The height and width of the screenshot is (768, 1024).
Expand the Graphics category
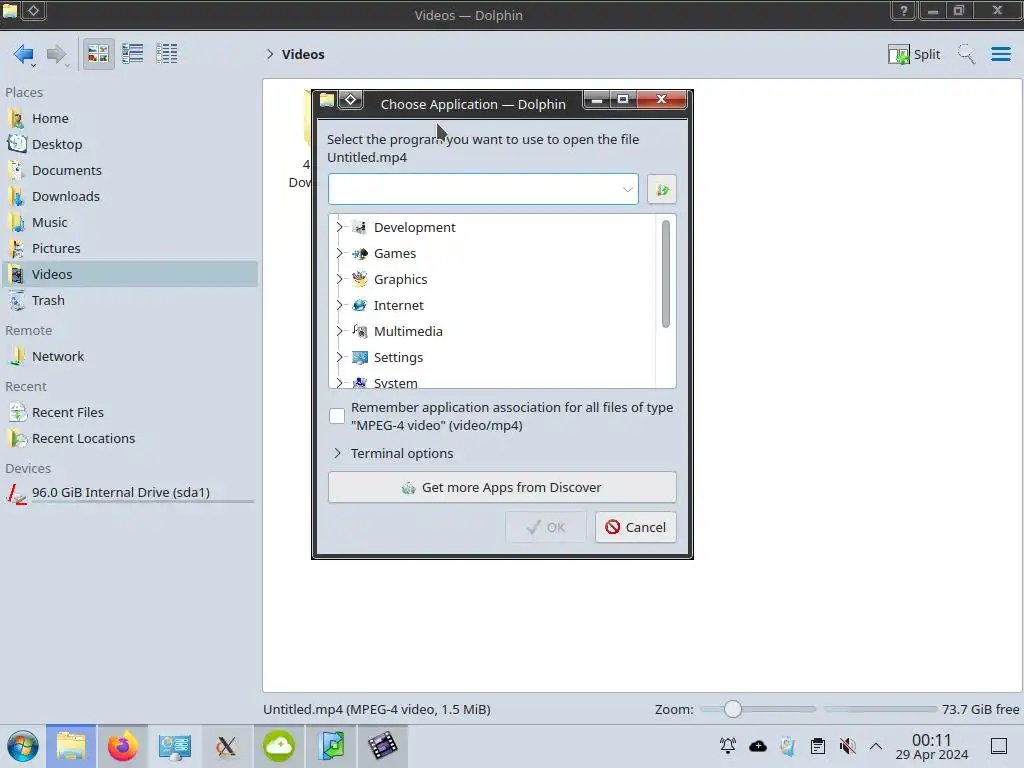pos(339,280)
